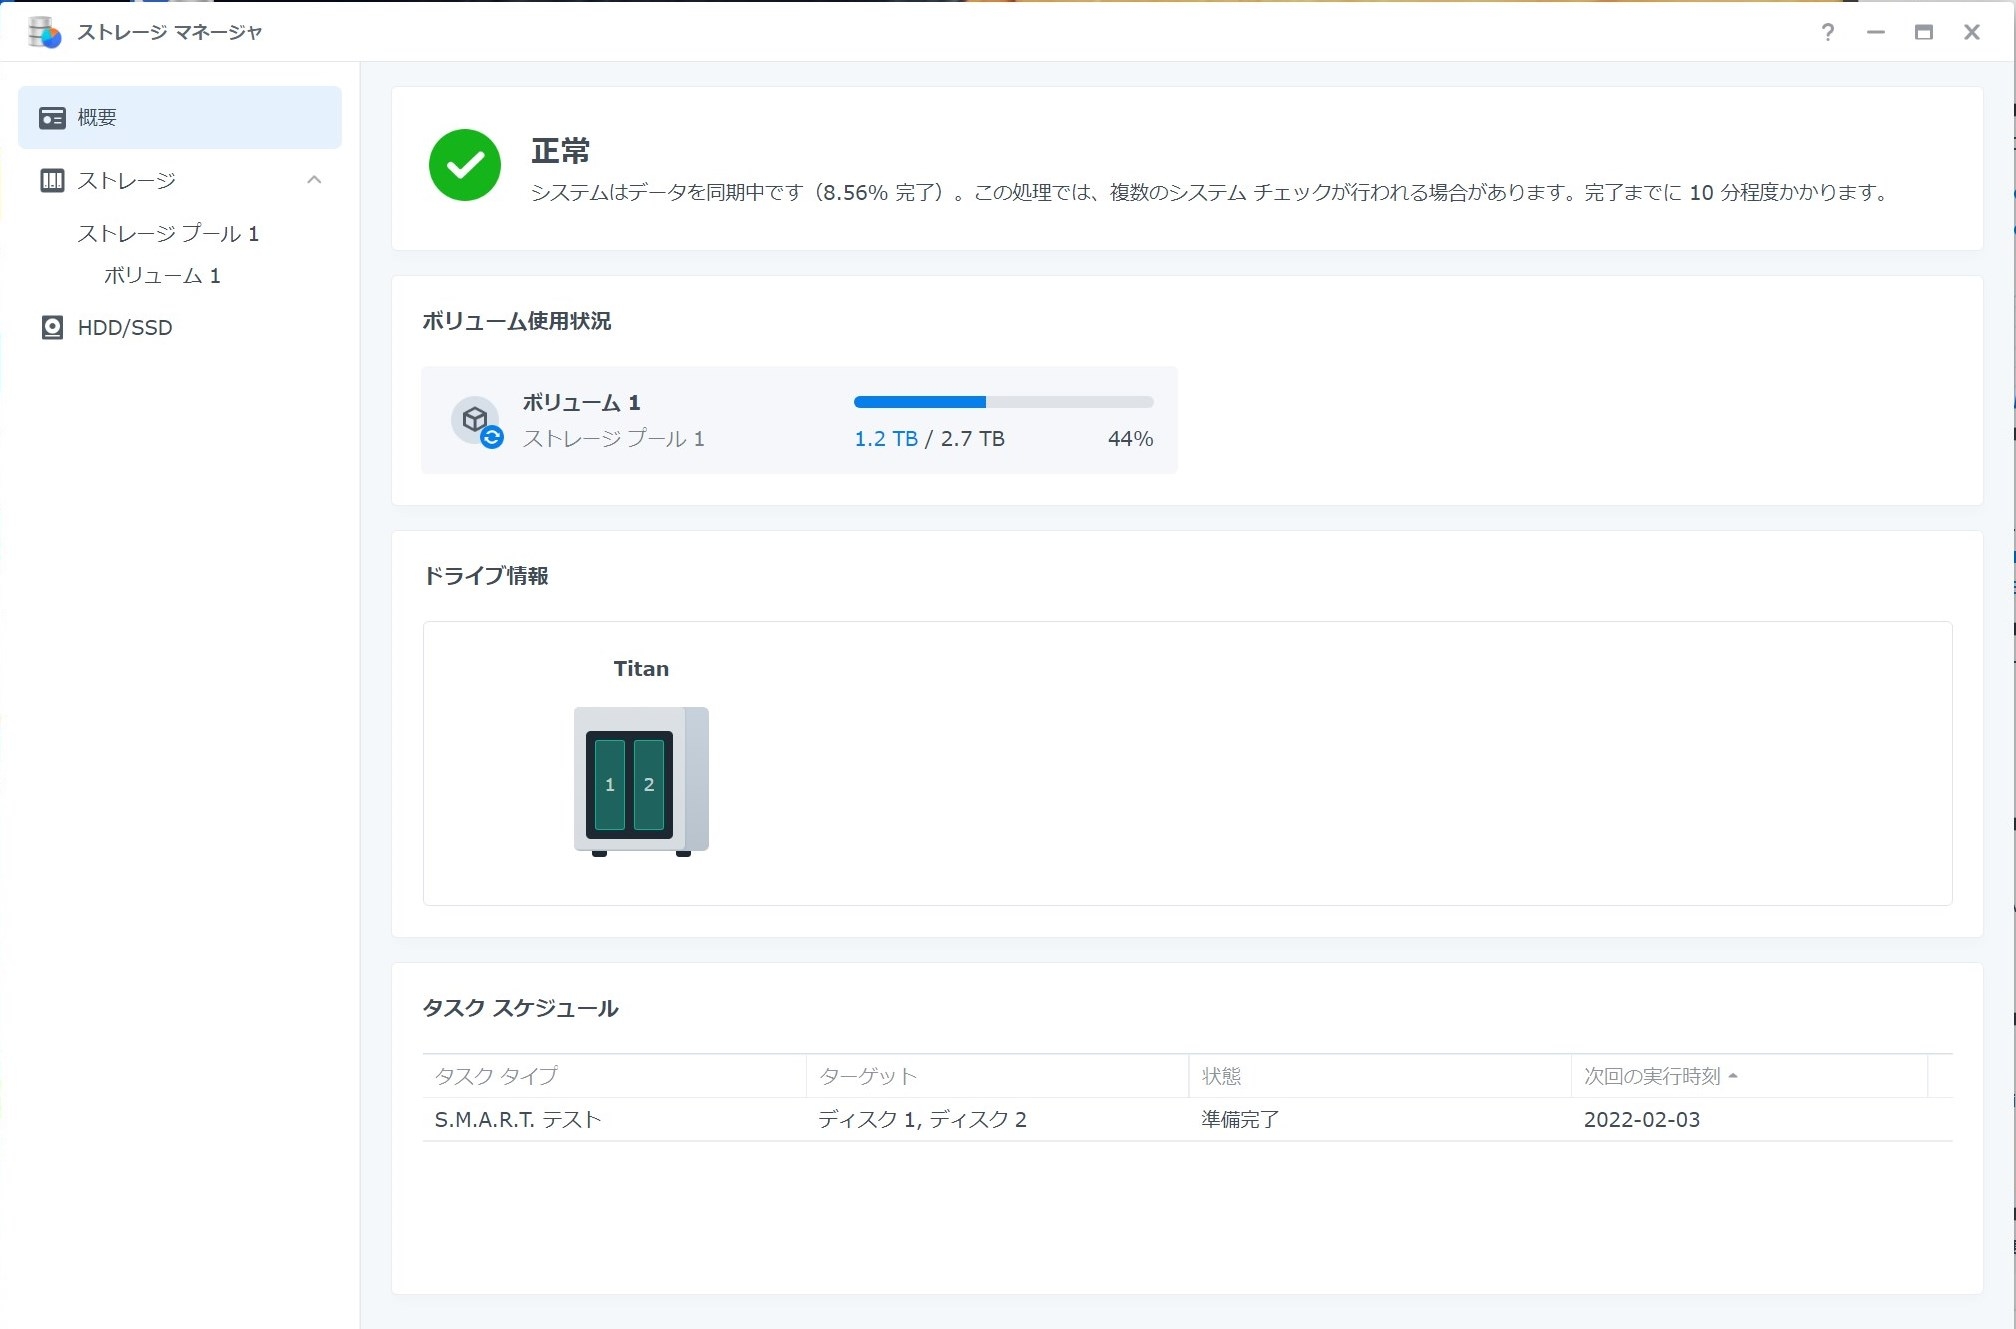Select the HDD/SSD menu item
The image size is (2016, 1329).
(x=125, y=328)
